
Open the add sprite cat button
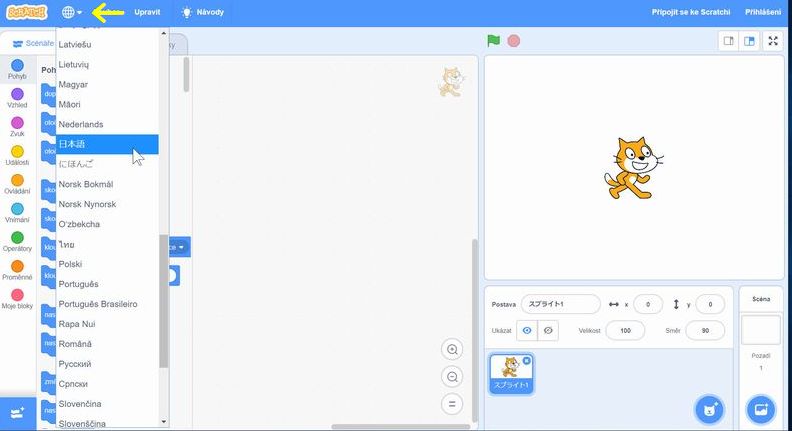(x=710, y=409)
